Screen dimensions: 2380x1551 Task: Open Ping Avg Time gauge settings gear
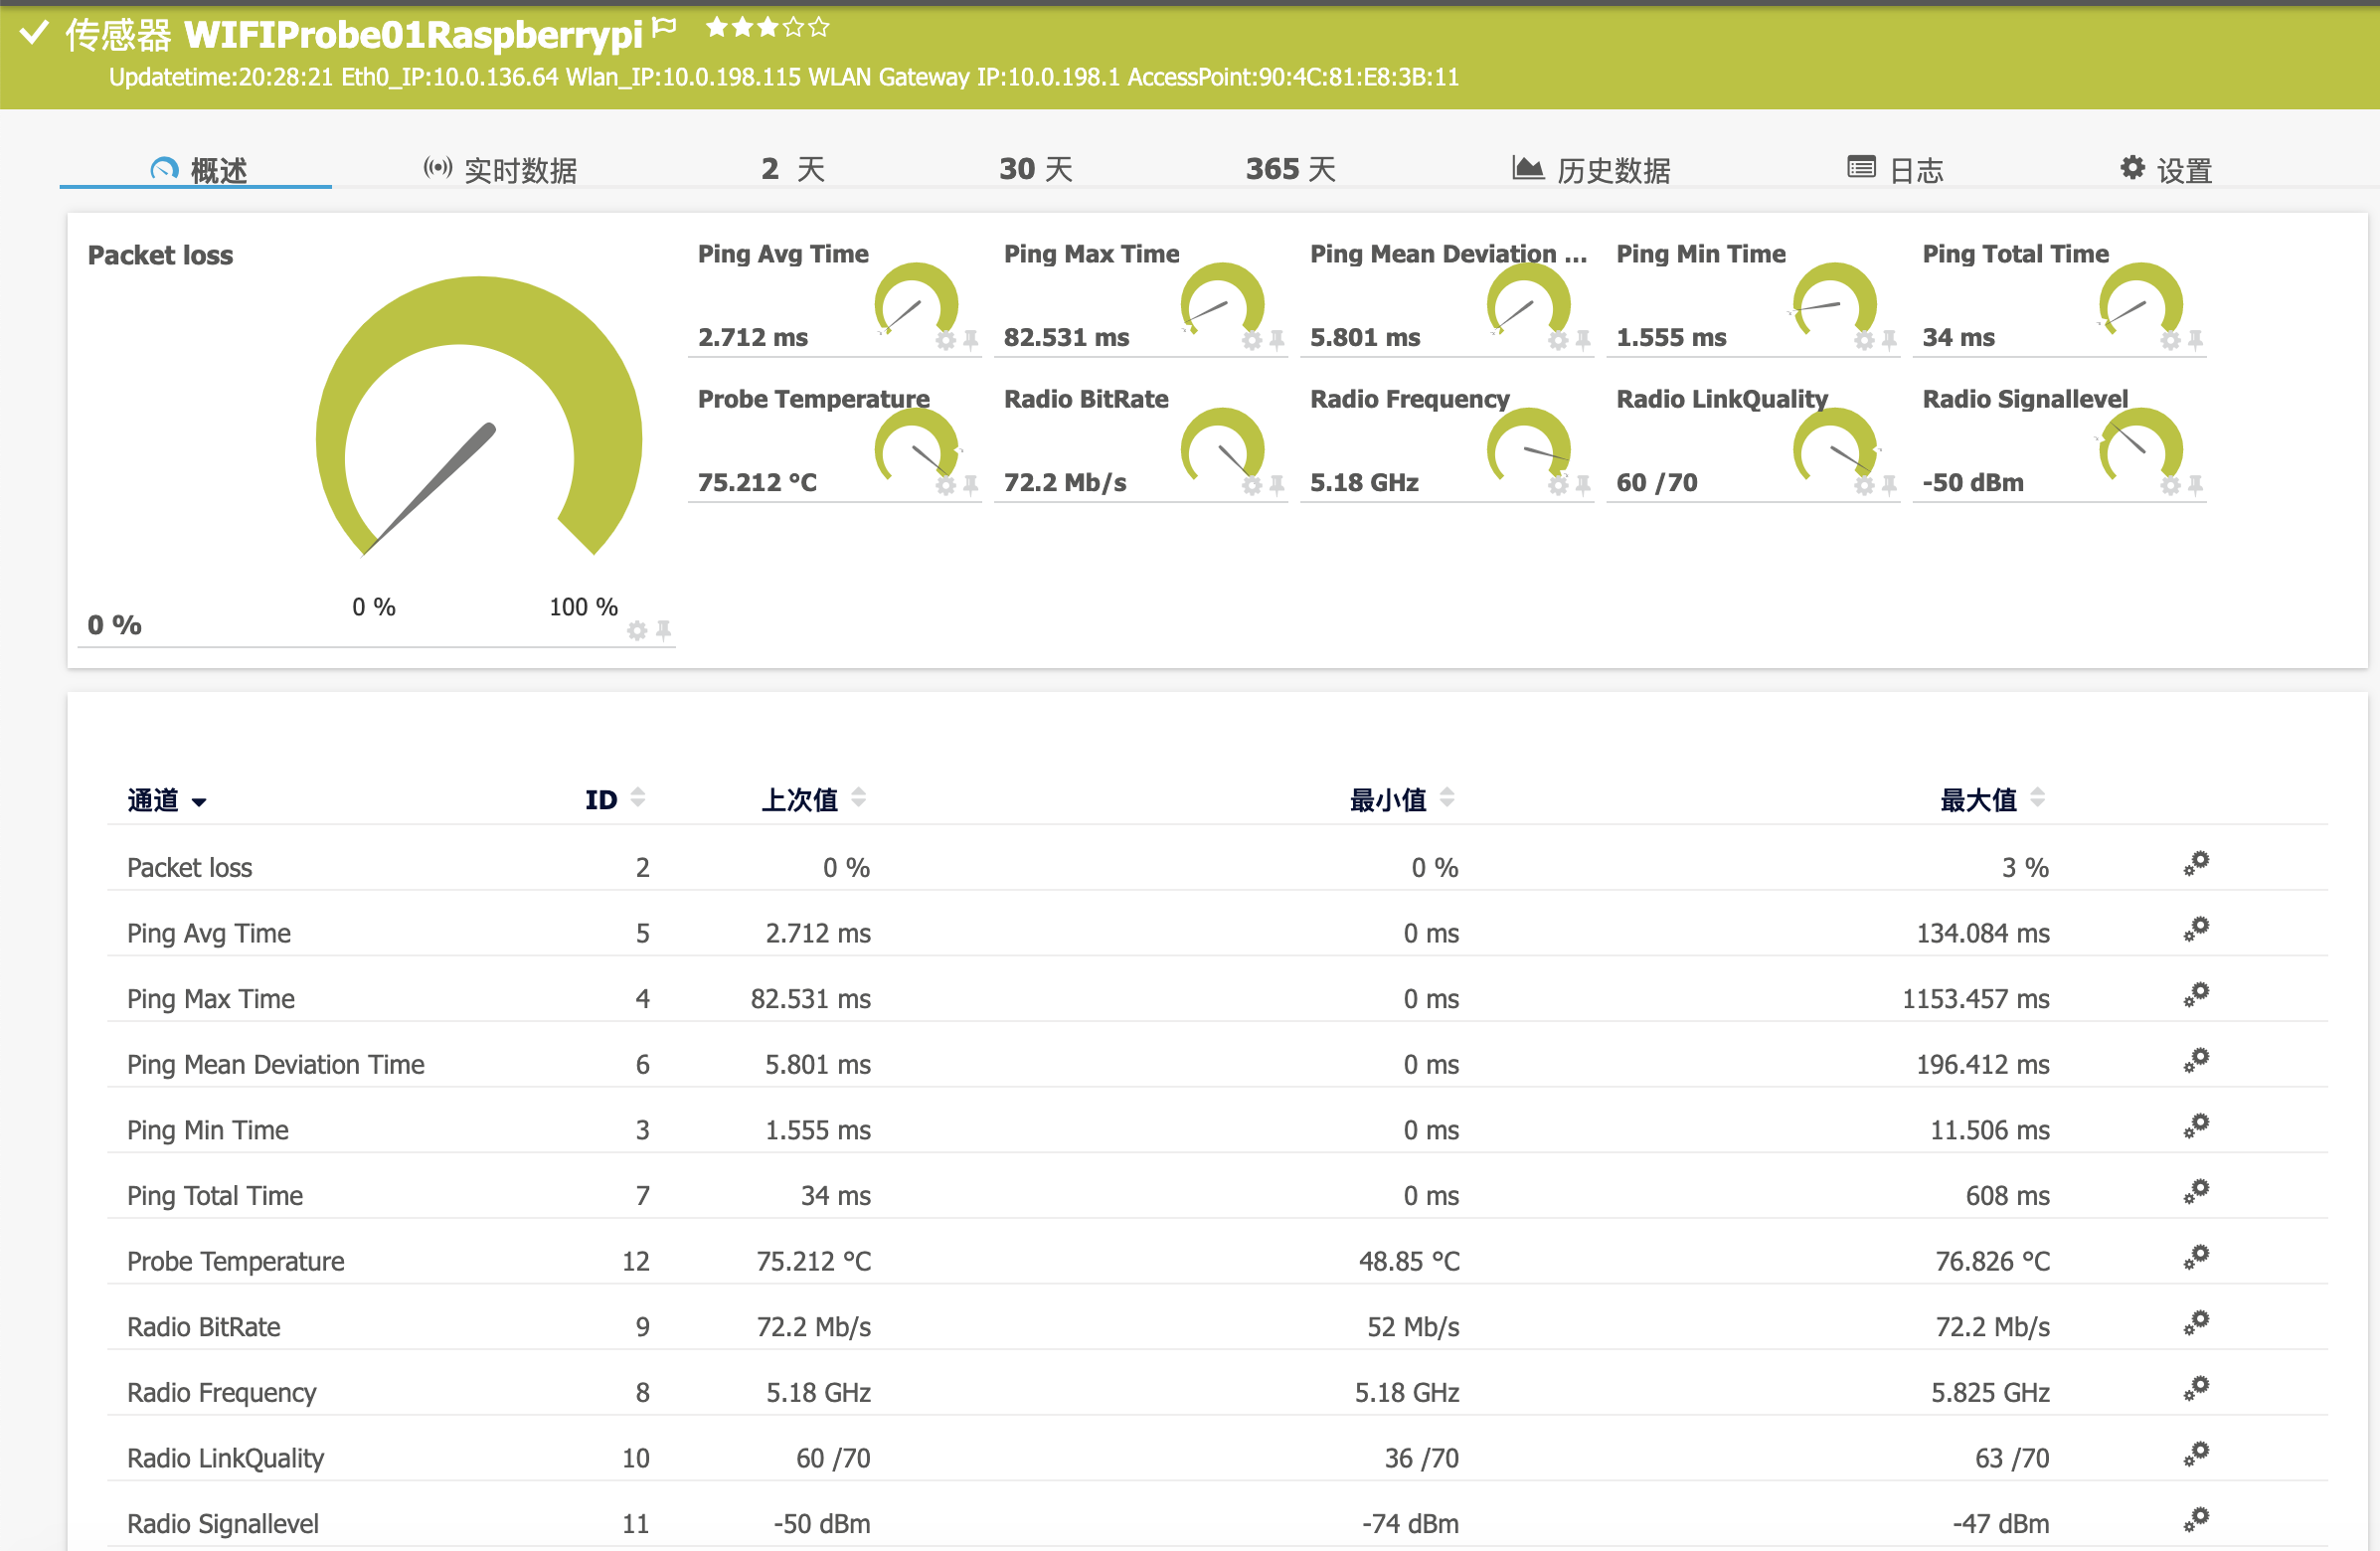[946, 340]
